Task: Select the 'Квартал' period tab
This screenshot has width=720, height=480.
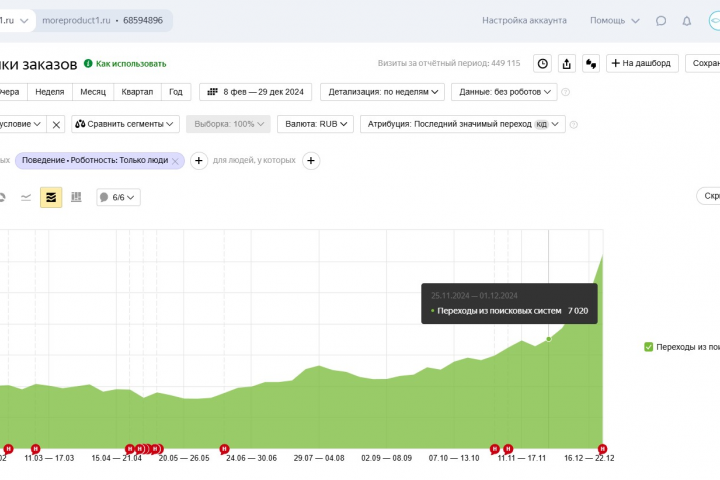Action: point(137,92)
